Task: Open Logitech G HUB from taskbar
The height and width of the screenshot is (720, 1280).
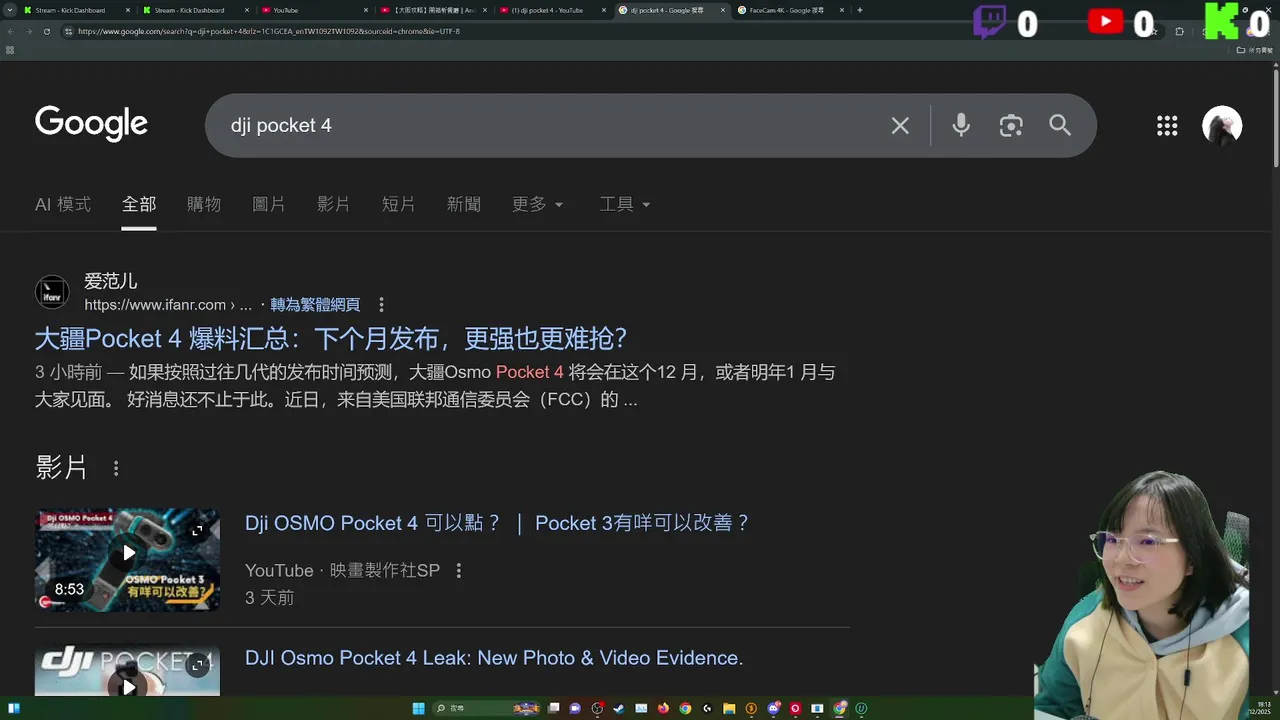Action: tap(707, 708)
